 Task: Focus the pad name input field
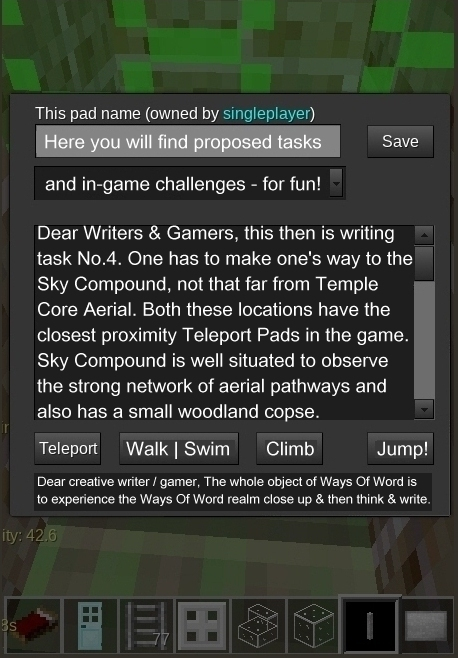[x=188, y=141]
